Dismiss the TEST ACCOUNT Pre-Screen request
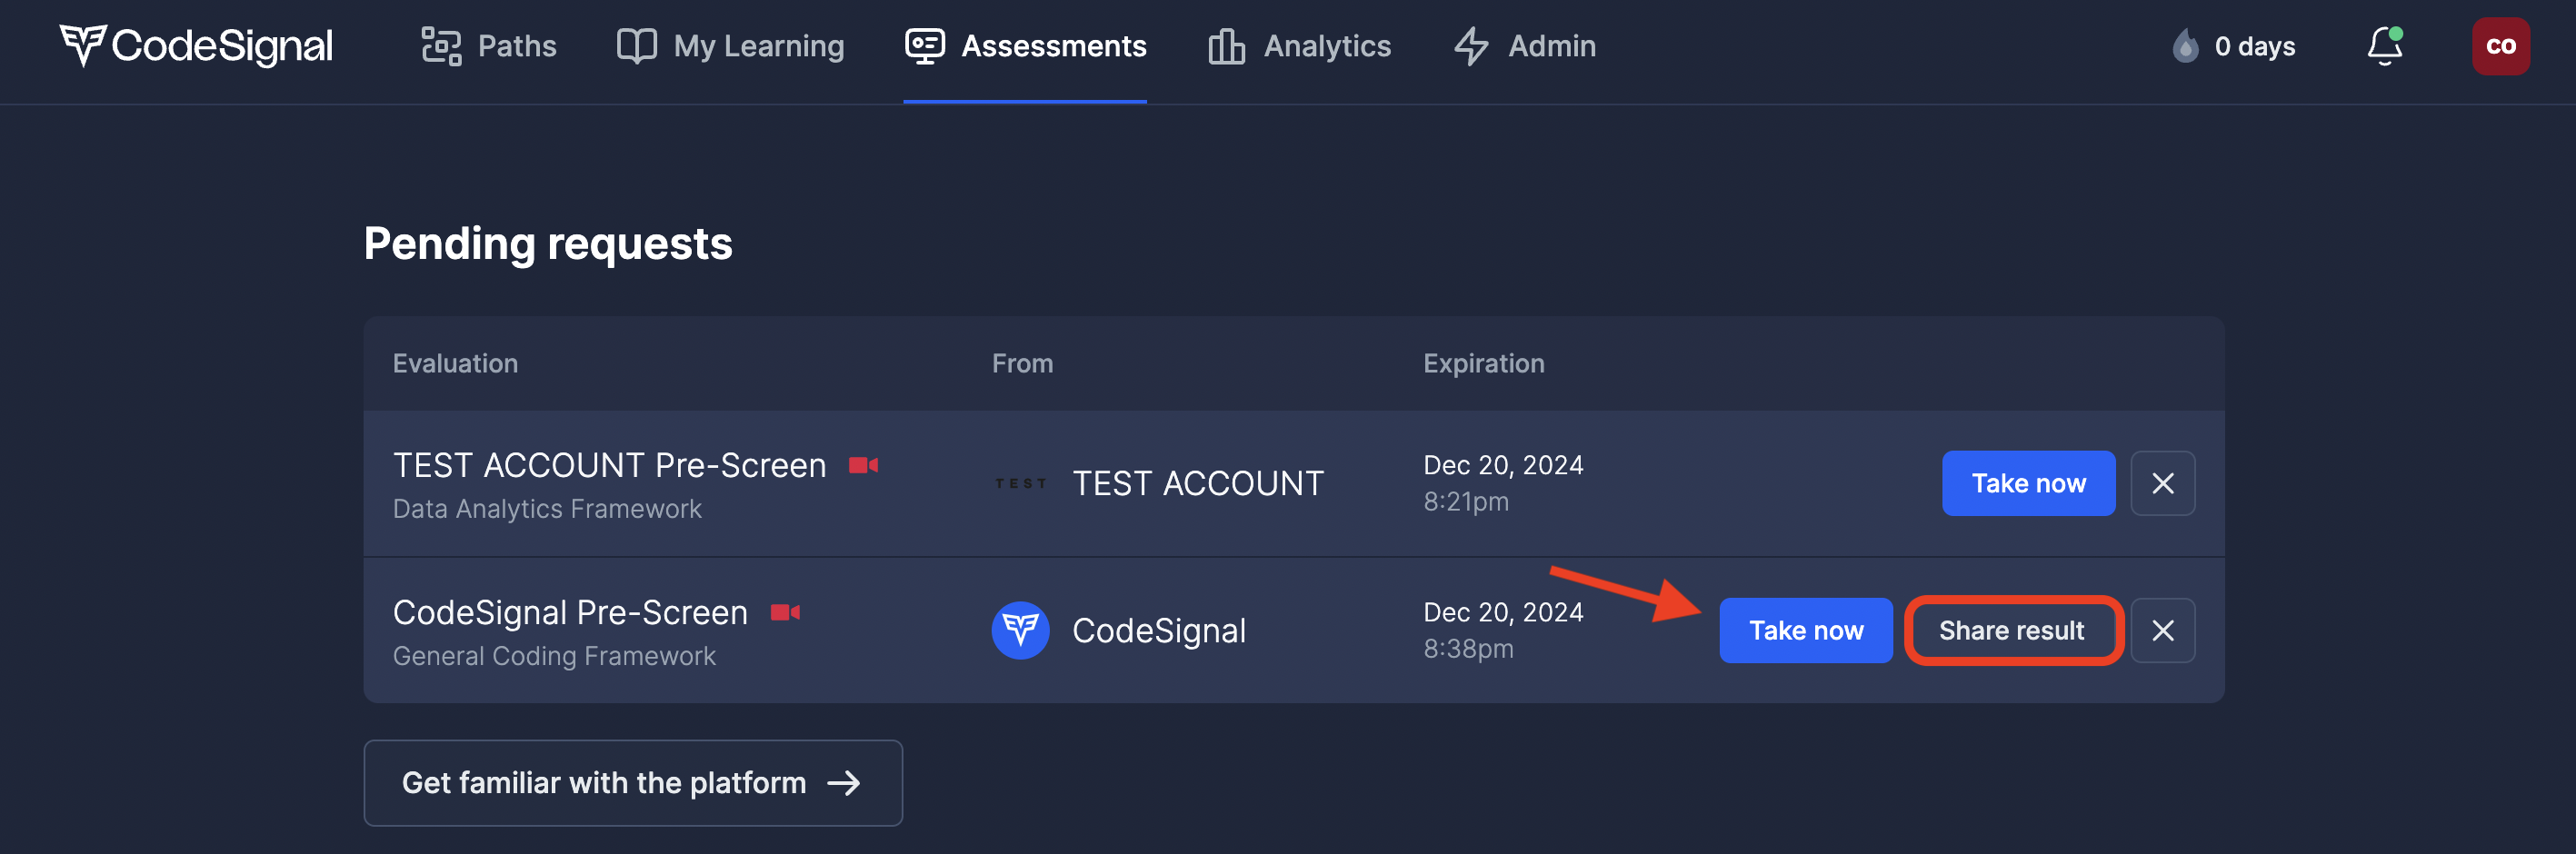2576x854 pixels. [x=2162, y=483]
